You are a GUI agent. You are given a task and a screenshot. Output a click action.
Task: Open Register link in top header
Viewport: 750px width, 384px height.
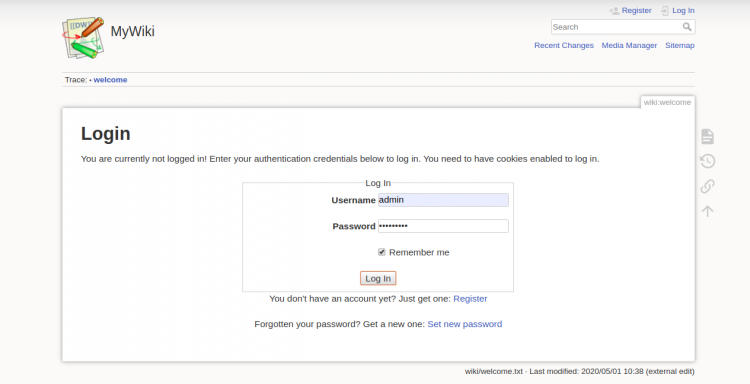(636, 11)
